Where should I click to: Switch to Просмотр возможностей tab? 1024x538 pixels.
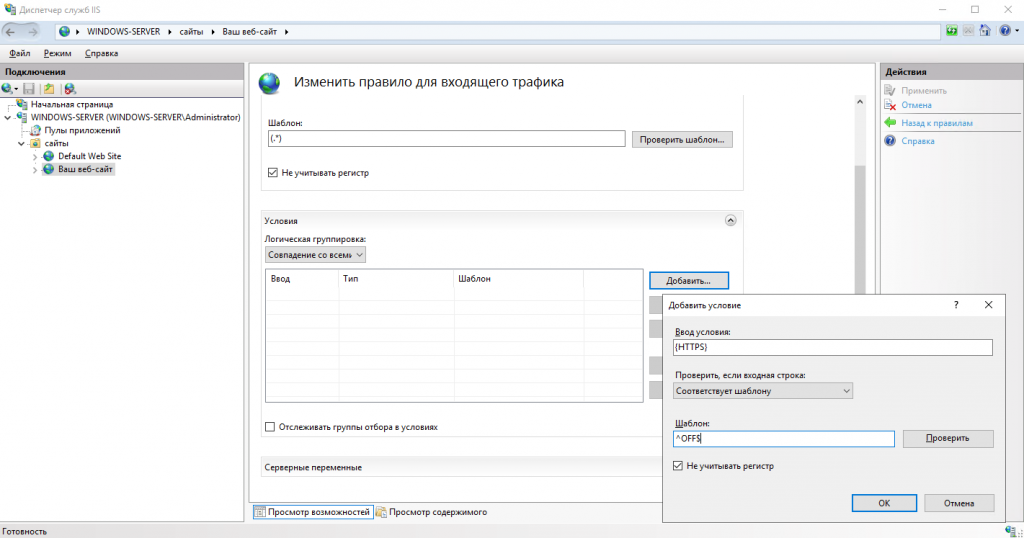tap(313, 512)
